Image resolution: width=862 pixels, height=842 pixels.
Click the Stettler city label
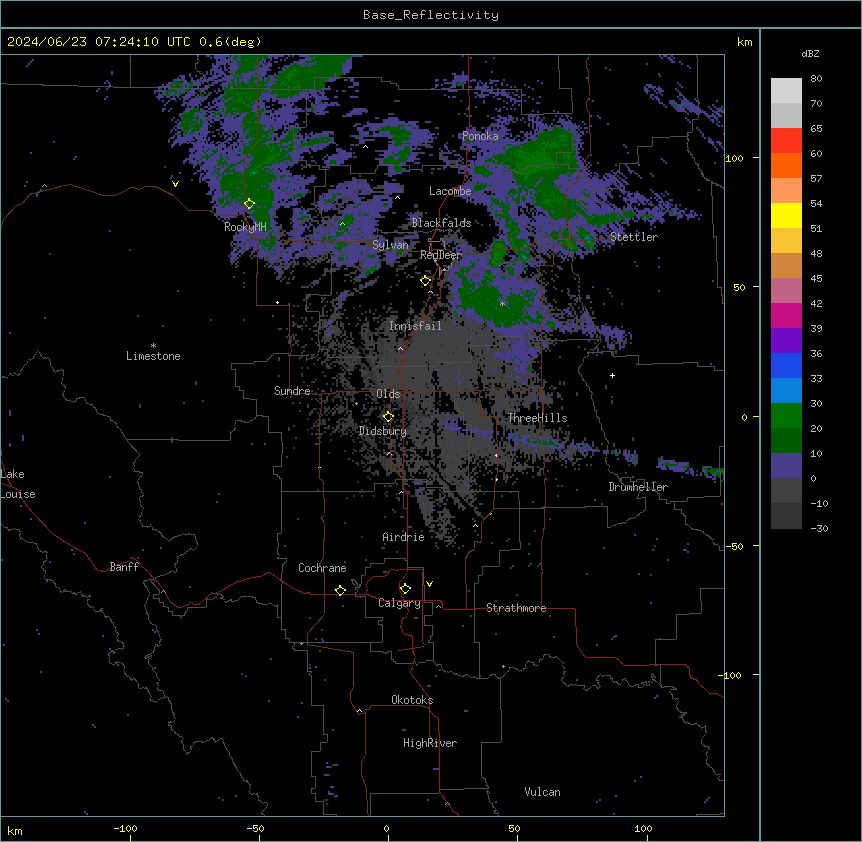[x=634, y=237]
